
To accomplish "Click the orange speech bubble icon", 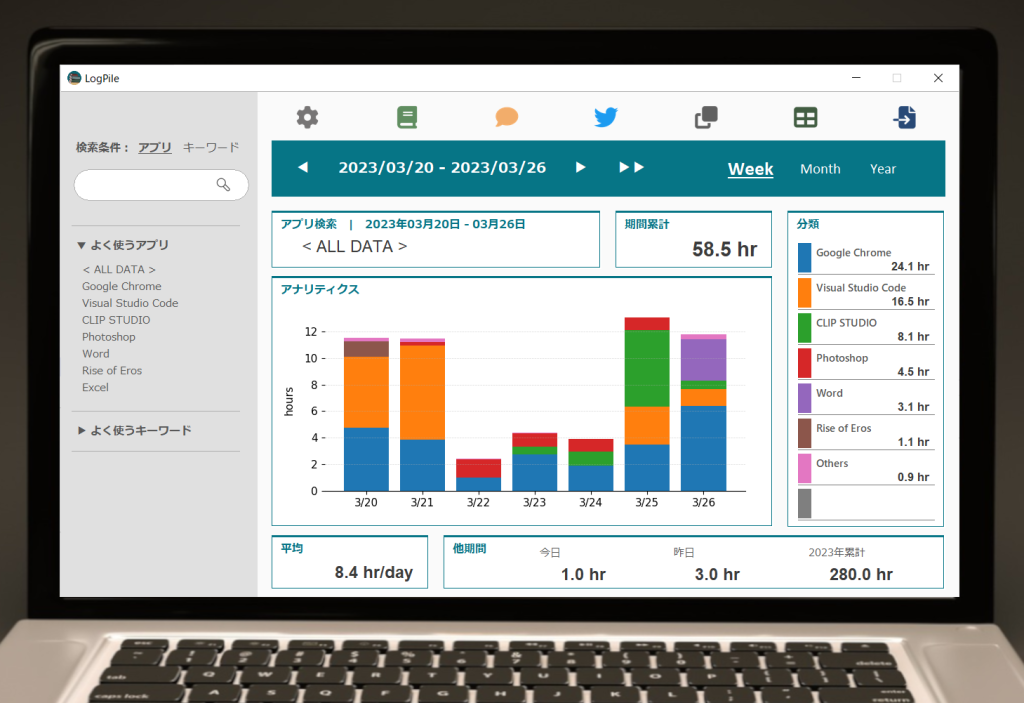I will click(x=507, y=117).
